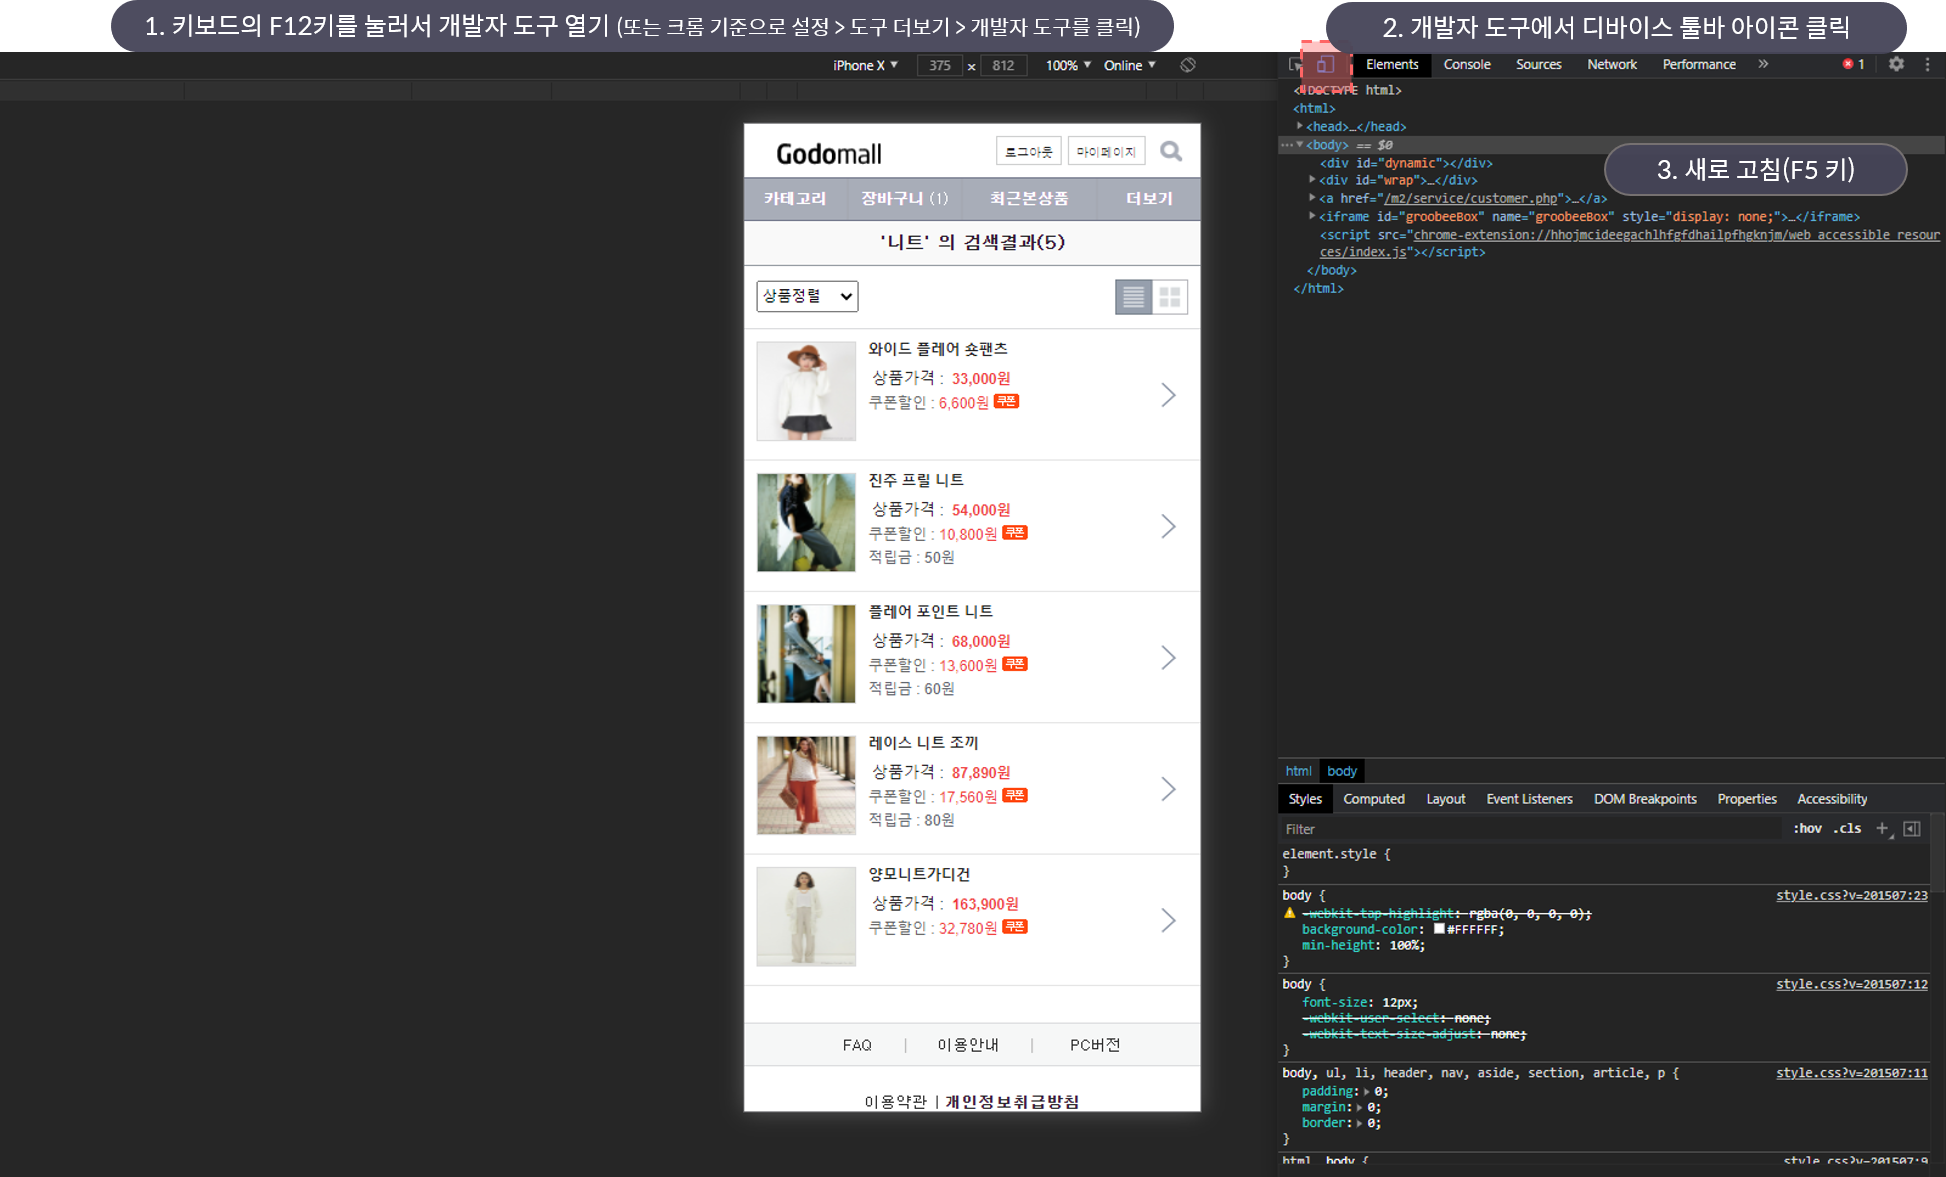Switch to list view layout icon
Viewport: 1946px width, 1177px height.
pos(1133,297)
